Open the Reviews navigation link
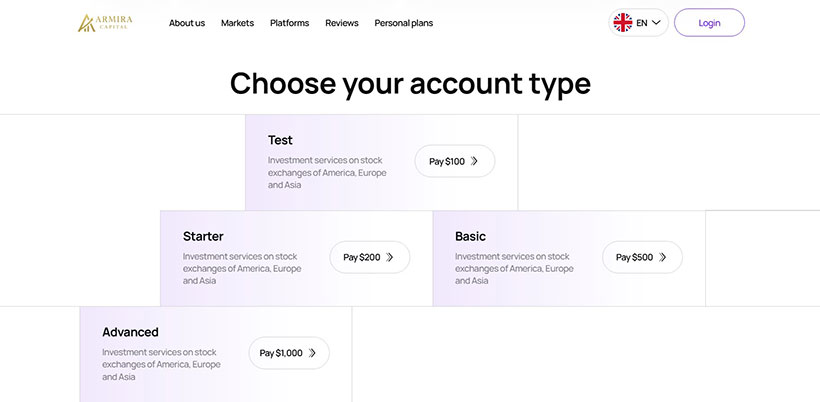The height and width of the screenshot is (402, 820). 341,23
